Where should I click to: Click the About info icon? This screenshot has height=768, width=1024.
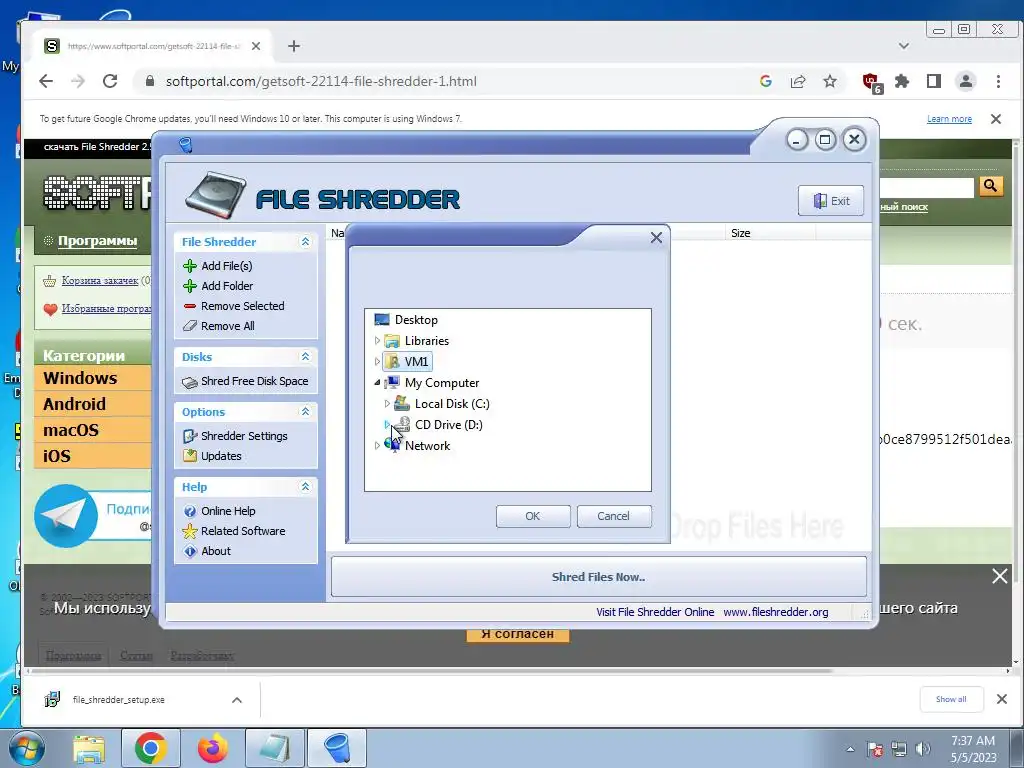point(190,551)
